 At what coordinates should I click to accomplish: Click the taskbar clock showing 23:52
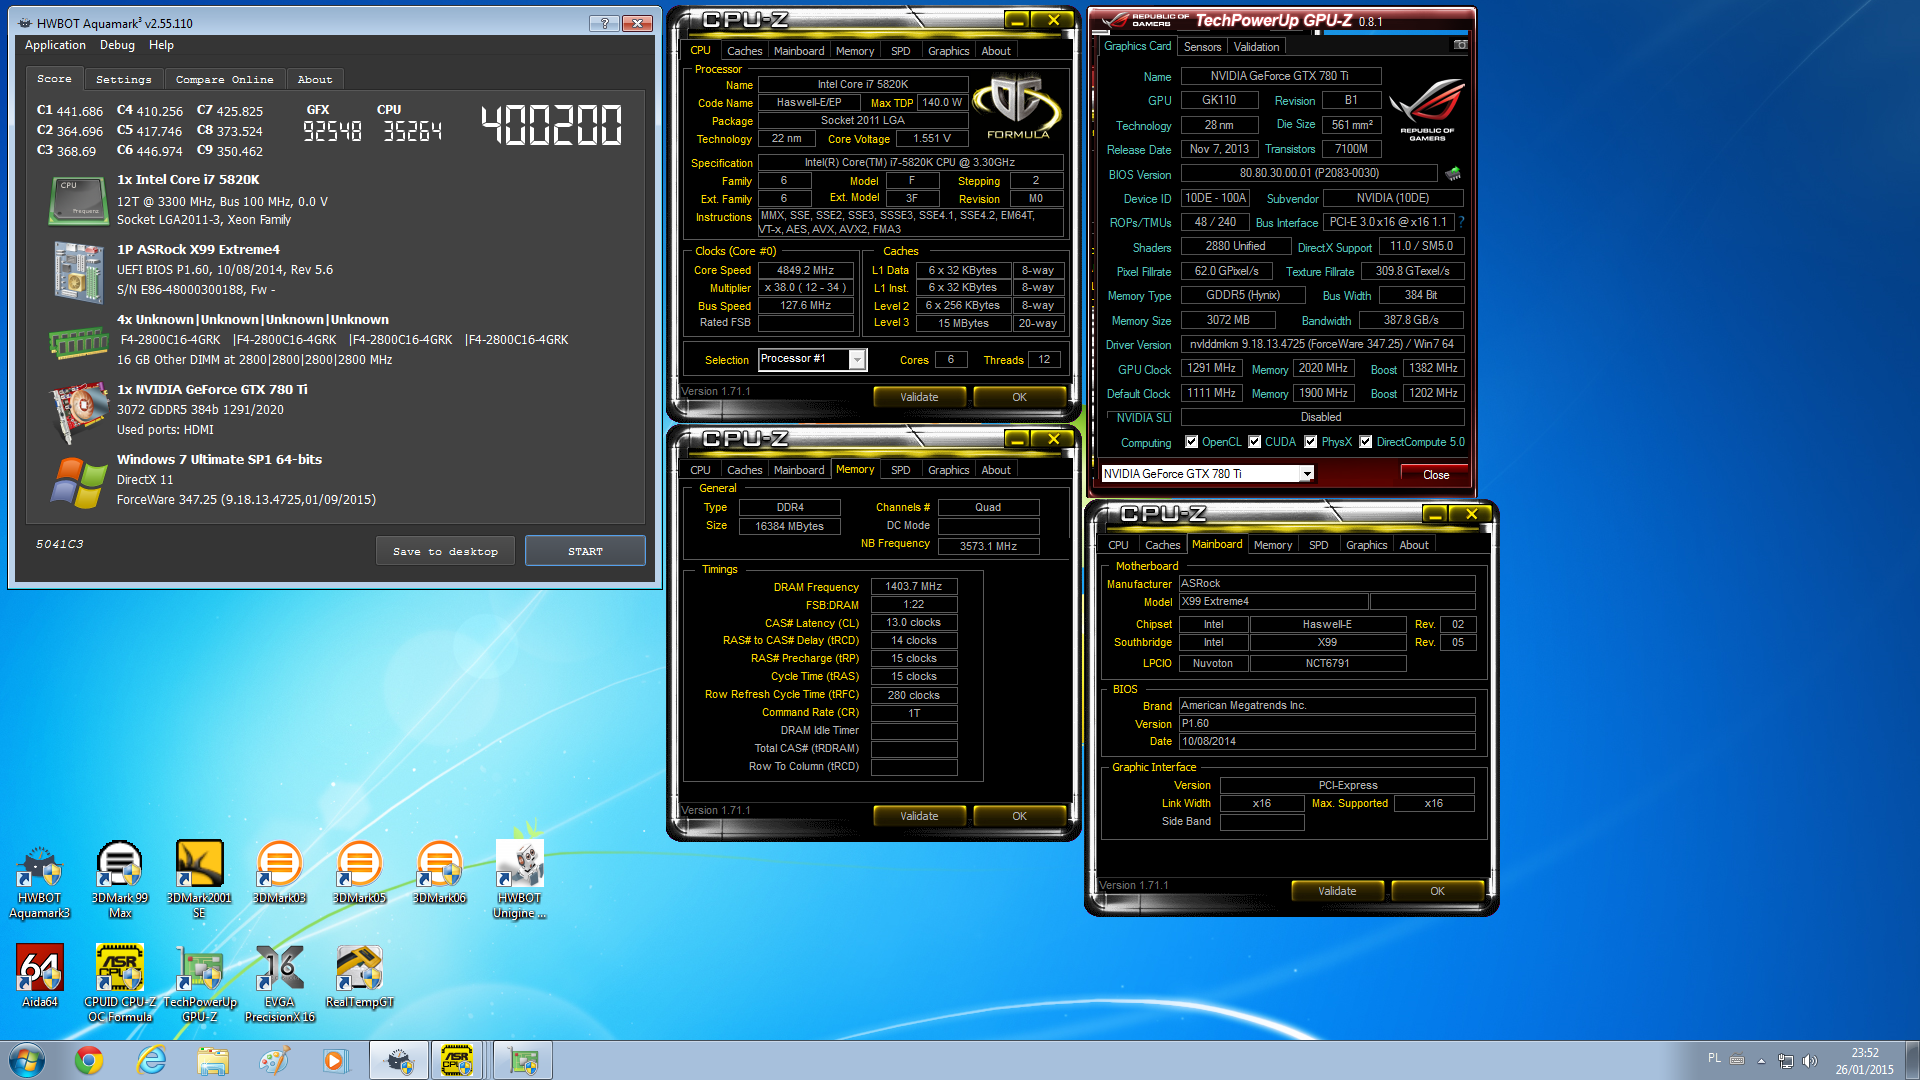1864,1061
